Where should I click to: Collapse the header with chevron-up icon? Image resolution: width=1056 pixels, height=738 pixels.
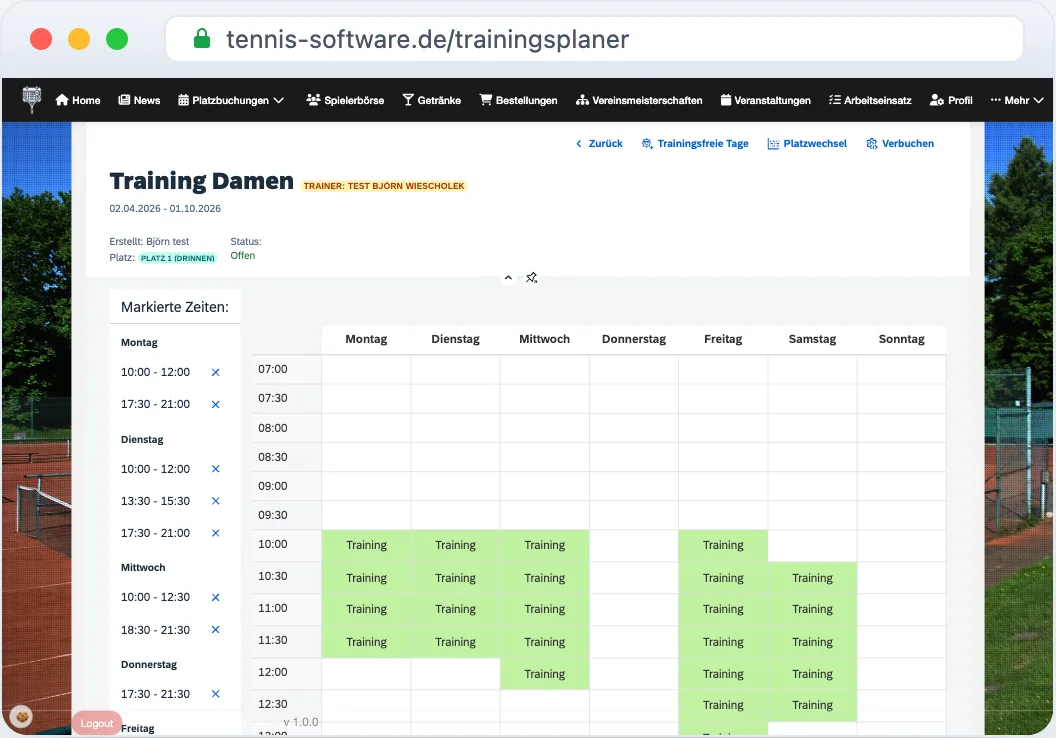click(x=508, y=277)
